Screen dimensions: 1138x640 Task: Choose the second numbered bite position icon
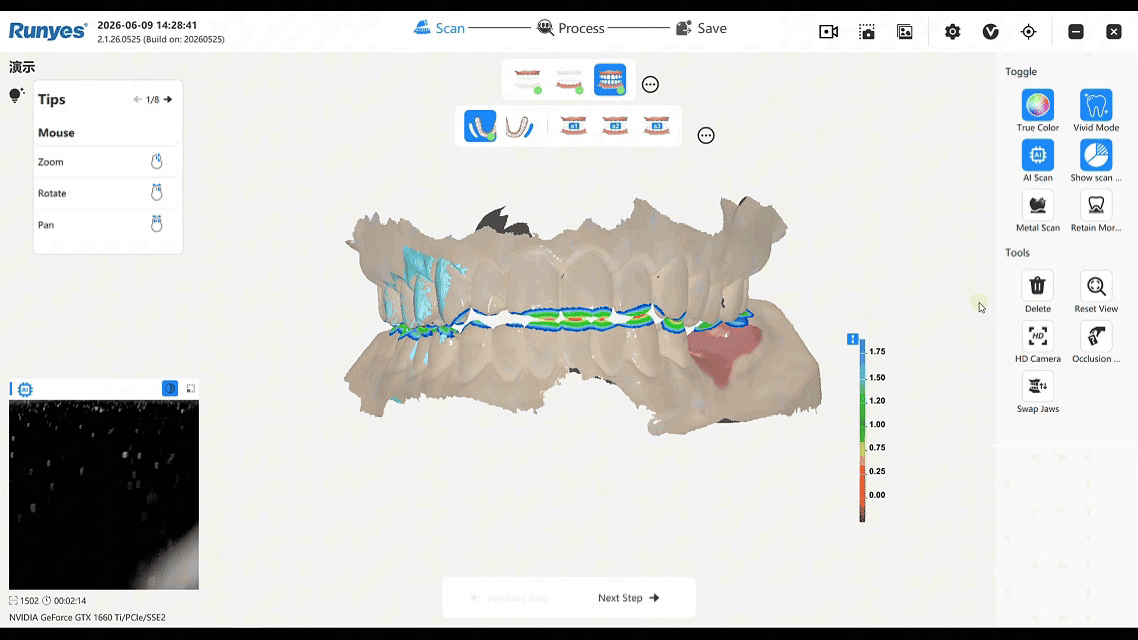[x=615, y=126]
